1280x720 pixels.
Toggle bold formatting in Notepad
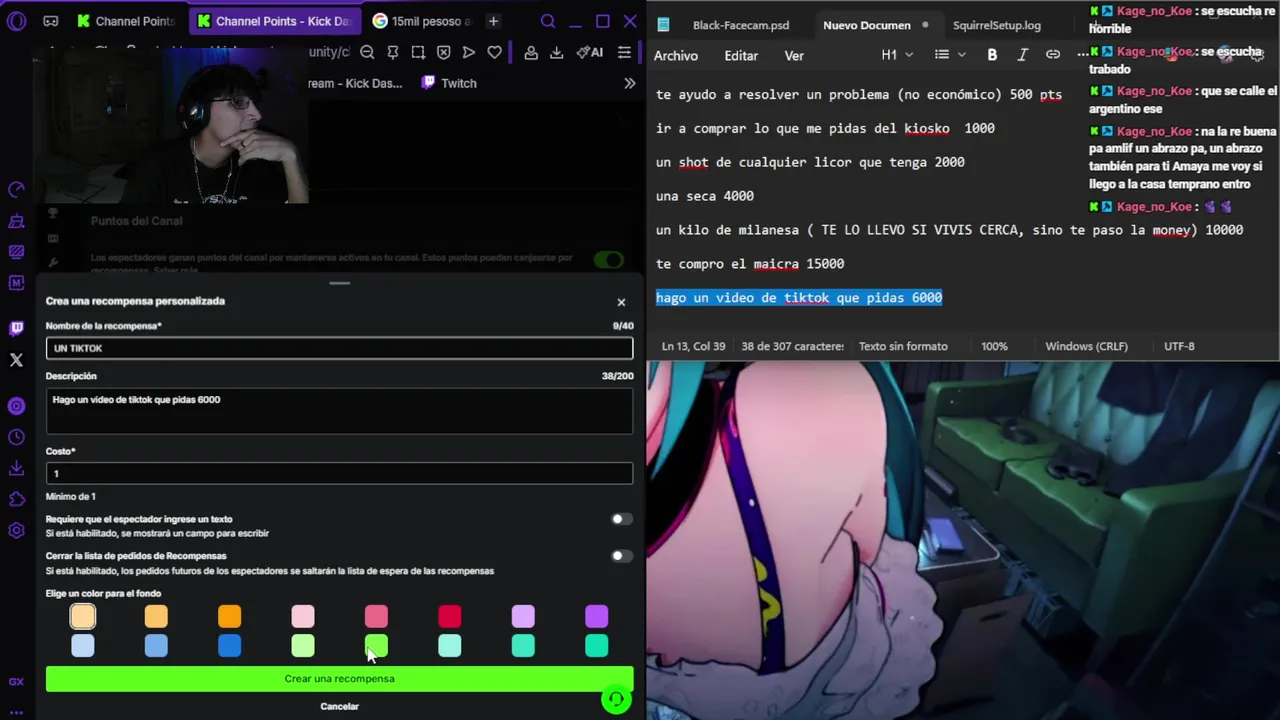992,55
